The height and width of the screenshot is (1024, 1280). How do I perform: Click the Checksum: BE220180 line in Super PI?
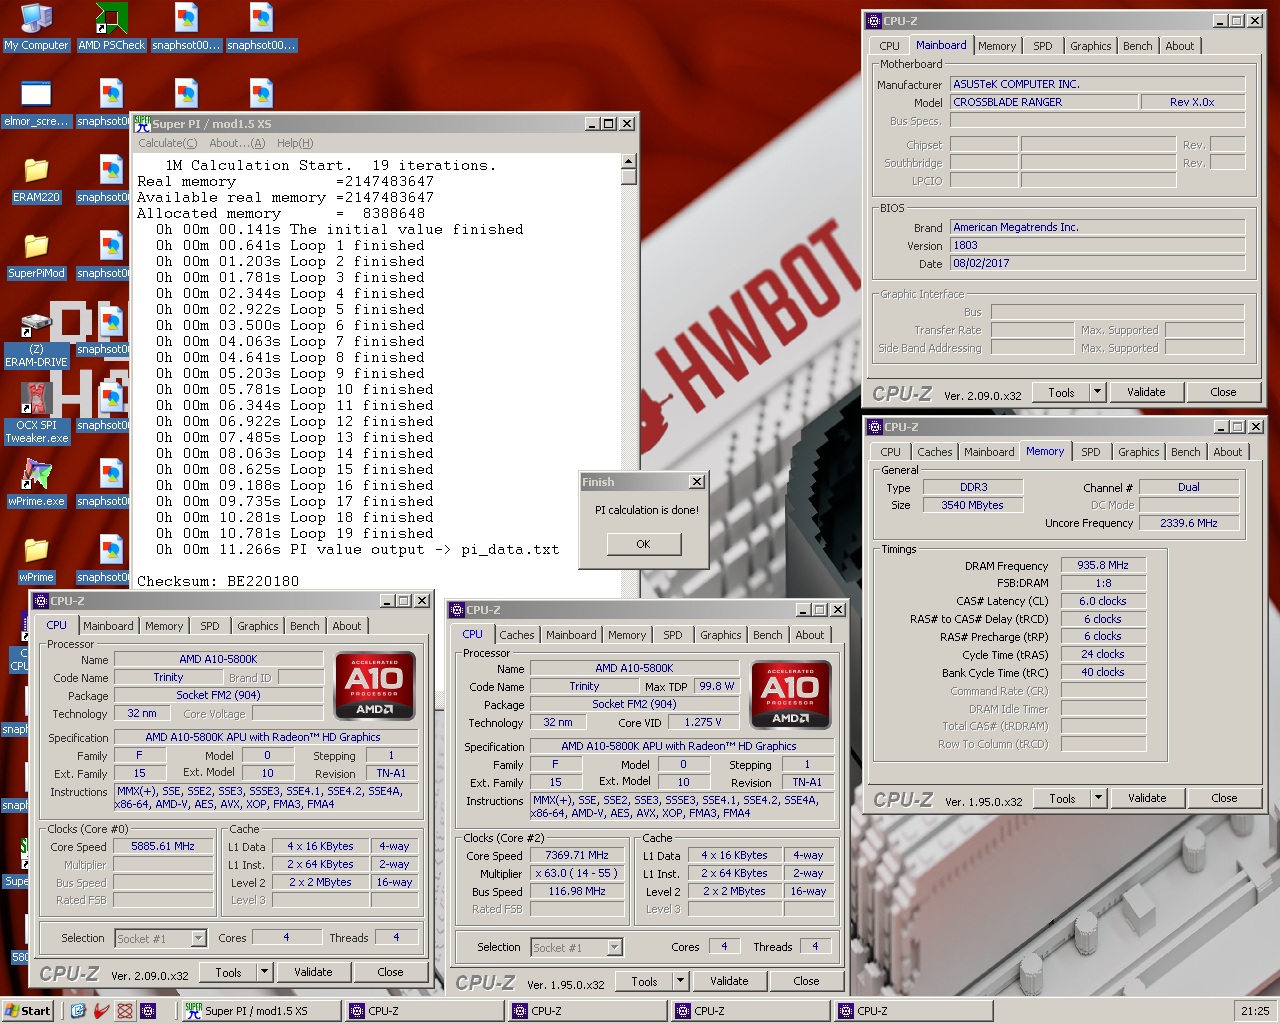[x=218, y=581]
